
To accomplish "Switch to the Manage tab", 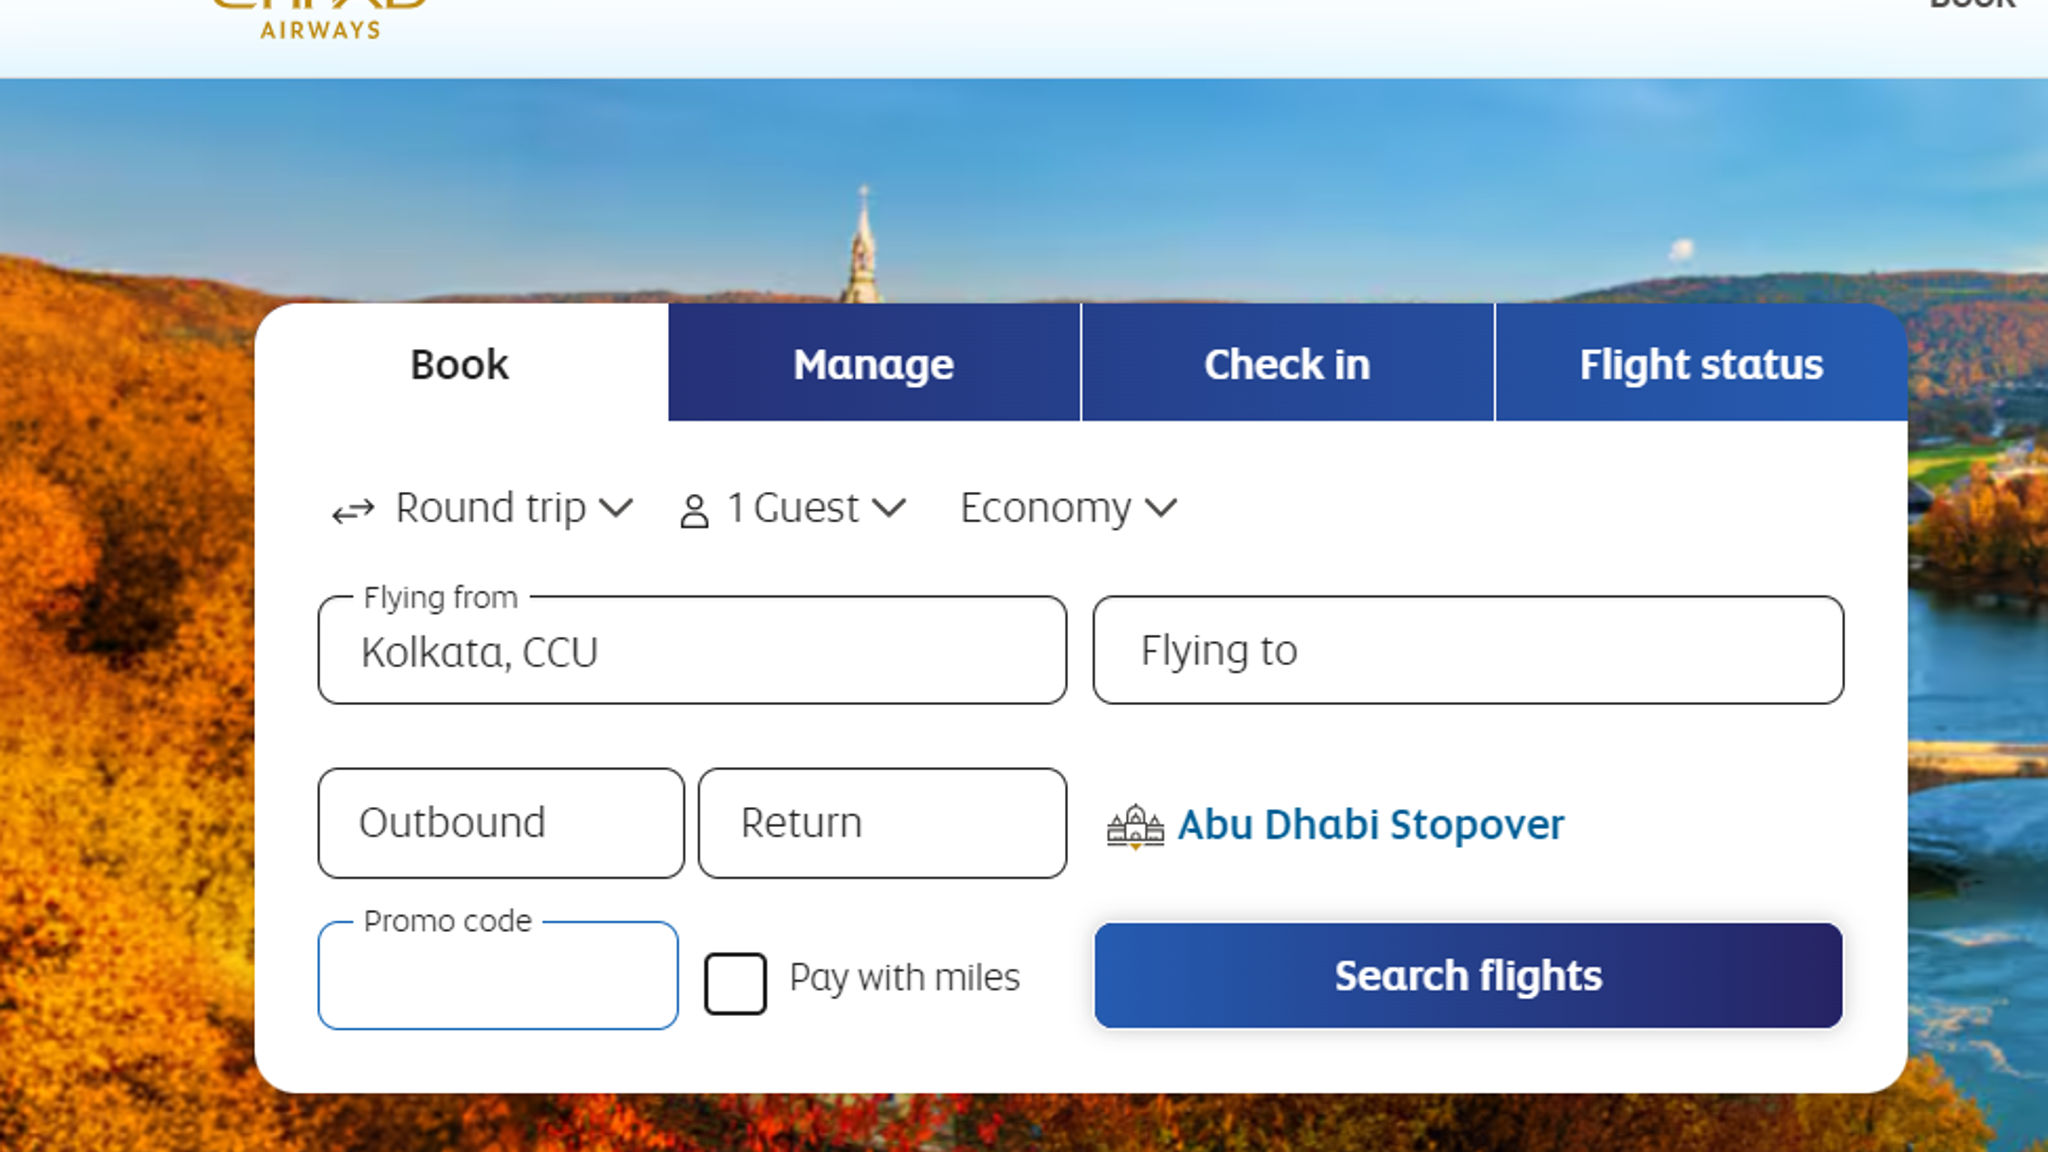I will [x=873, y=363].
